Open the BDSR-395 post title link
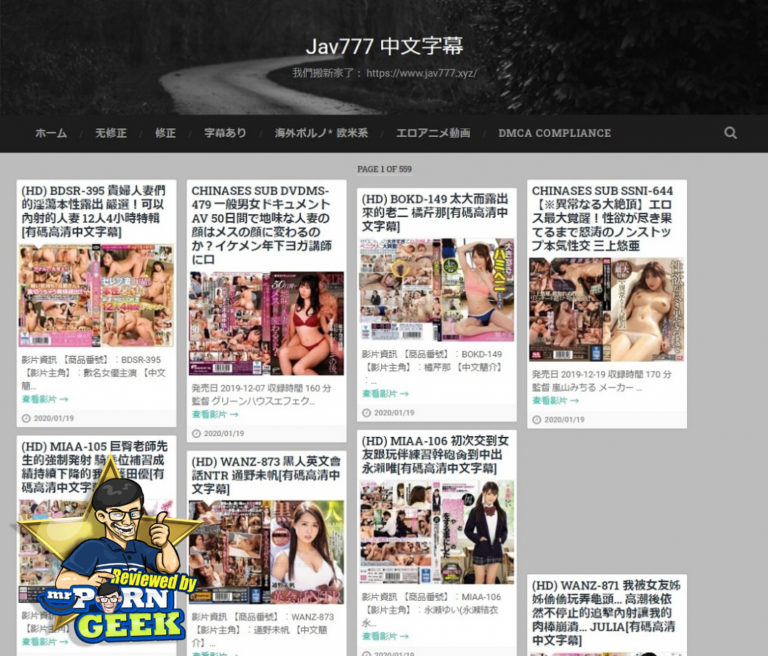Image resolution: width=768 pixels, height=656 pixels. pos(96,211)
